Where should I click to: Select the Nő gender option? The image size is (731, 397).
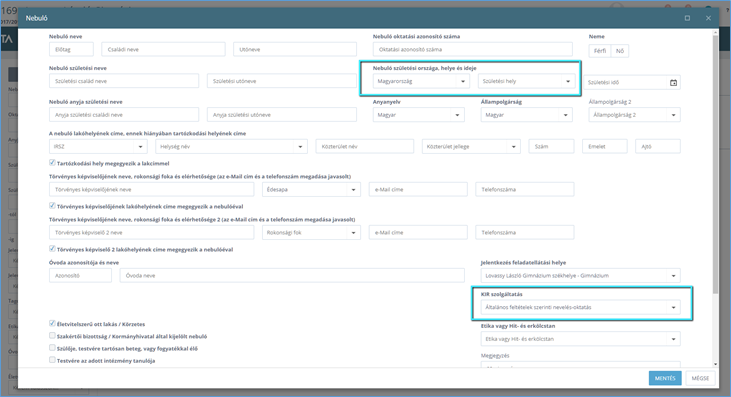pyautogui.click(x=620, y=51)
